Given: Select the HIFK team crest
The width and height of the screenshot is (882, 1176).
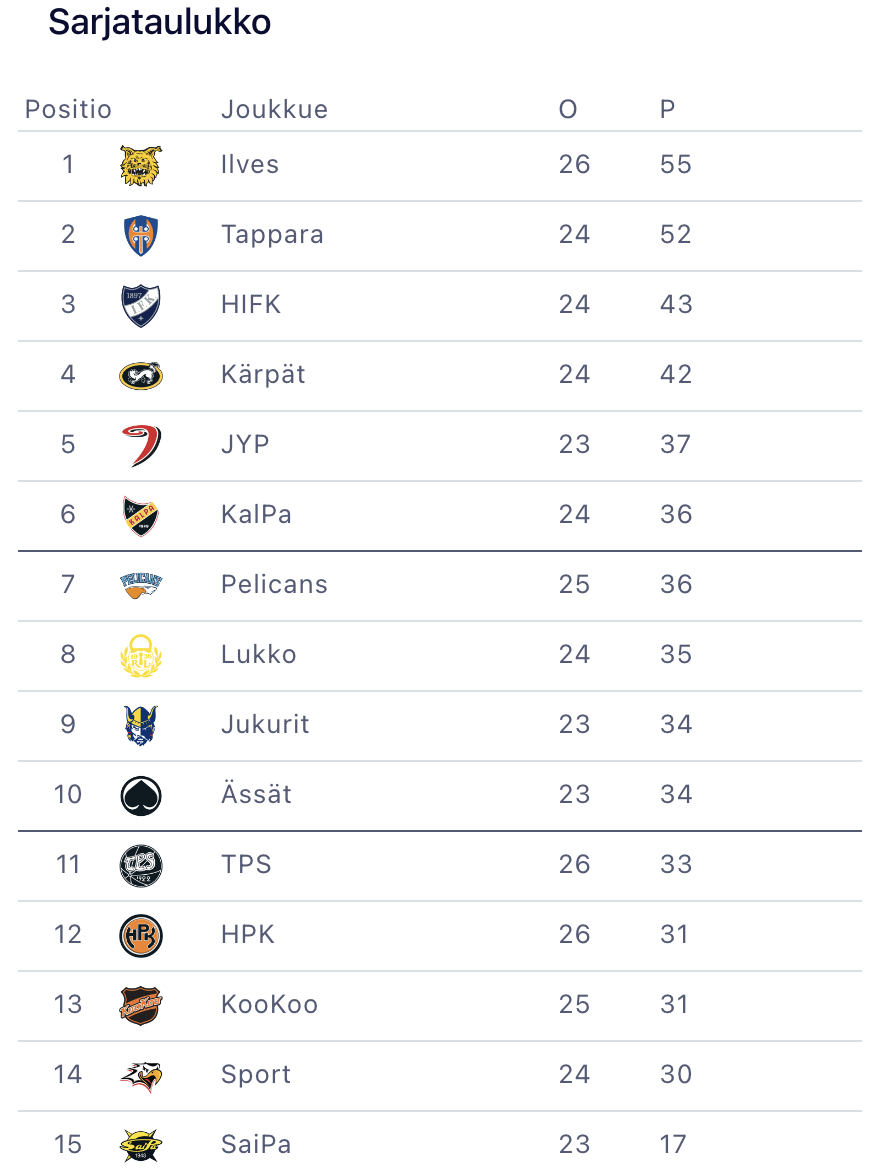Looking at the screenshot, I should 141,305.
